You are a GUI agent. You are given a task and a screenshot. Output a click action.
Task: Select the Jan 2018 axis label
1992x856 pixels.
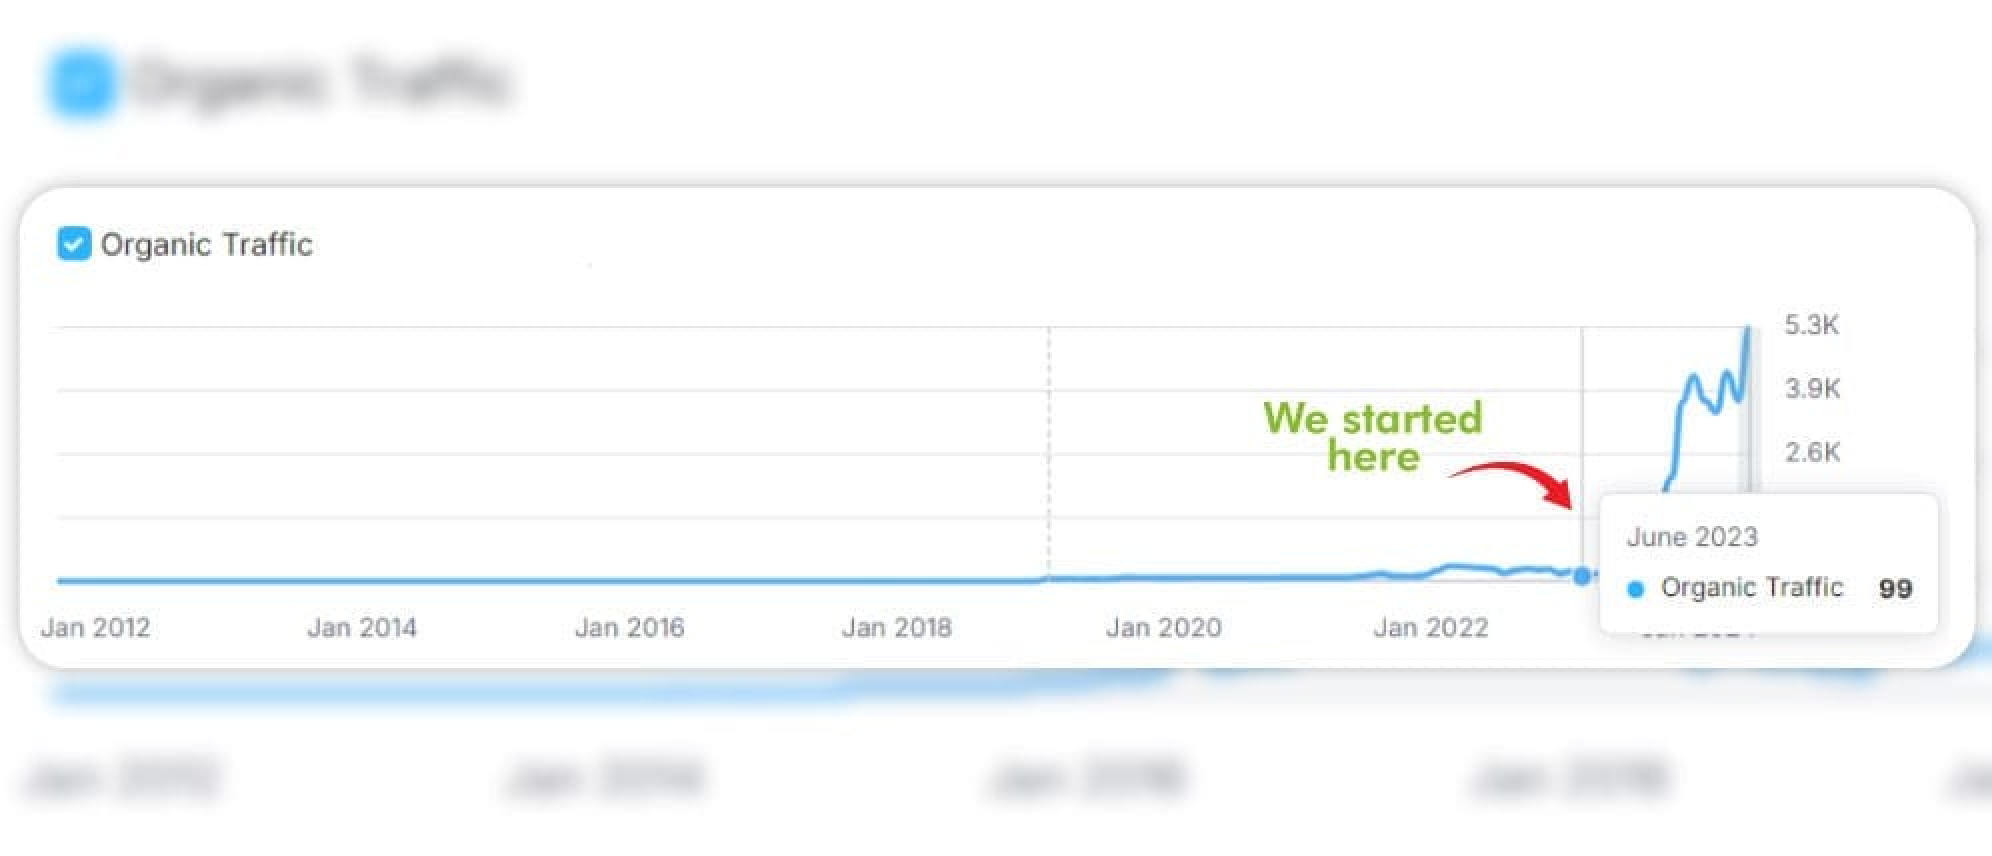(897, 628)
